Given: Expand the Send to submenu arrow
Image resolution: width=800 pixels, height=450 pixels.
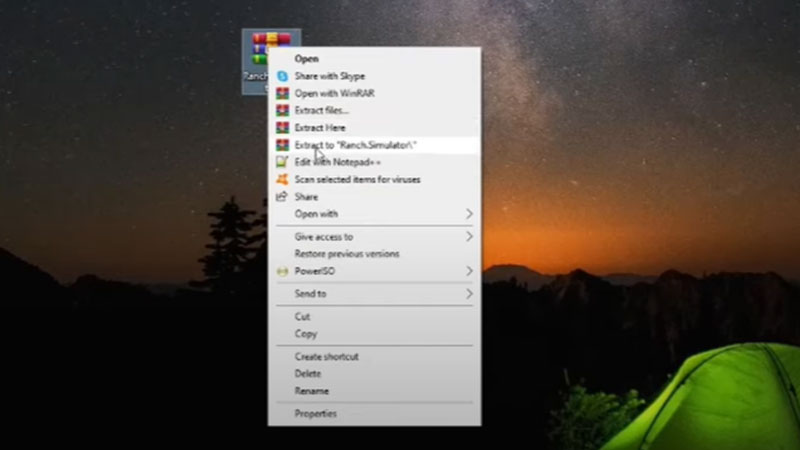Looking at the screenshot, I should click(469, 294).
